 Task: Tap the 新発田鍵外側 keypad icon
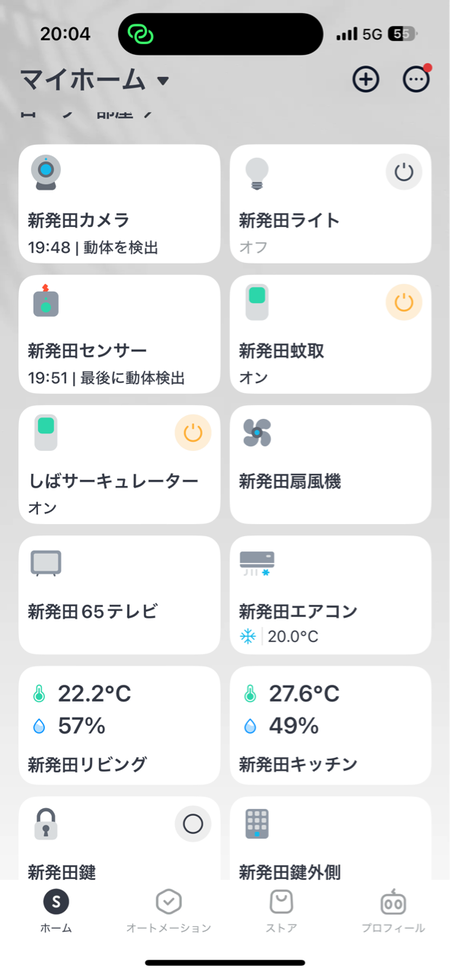[257, 824]
